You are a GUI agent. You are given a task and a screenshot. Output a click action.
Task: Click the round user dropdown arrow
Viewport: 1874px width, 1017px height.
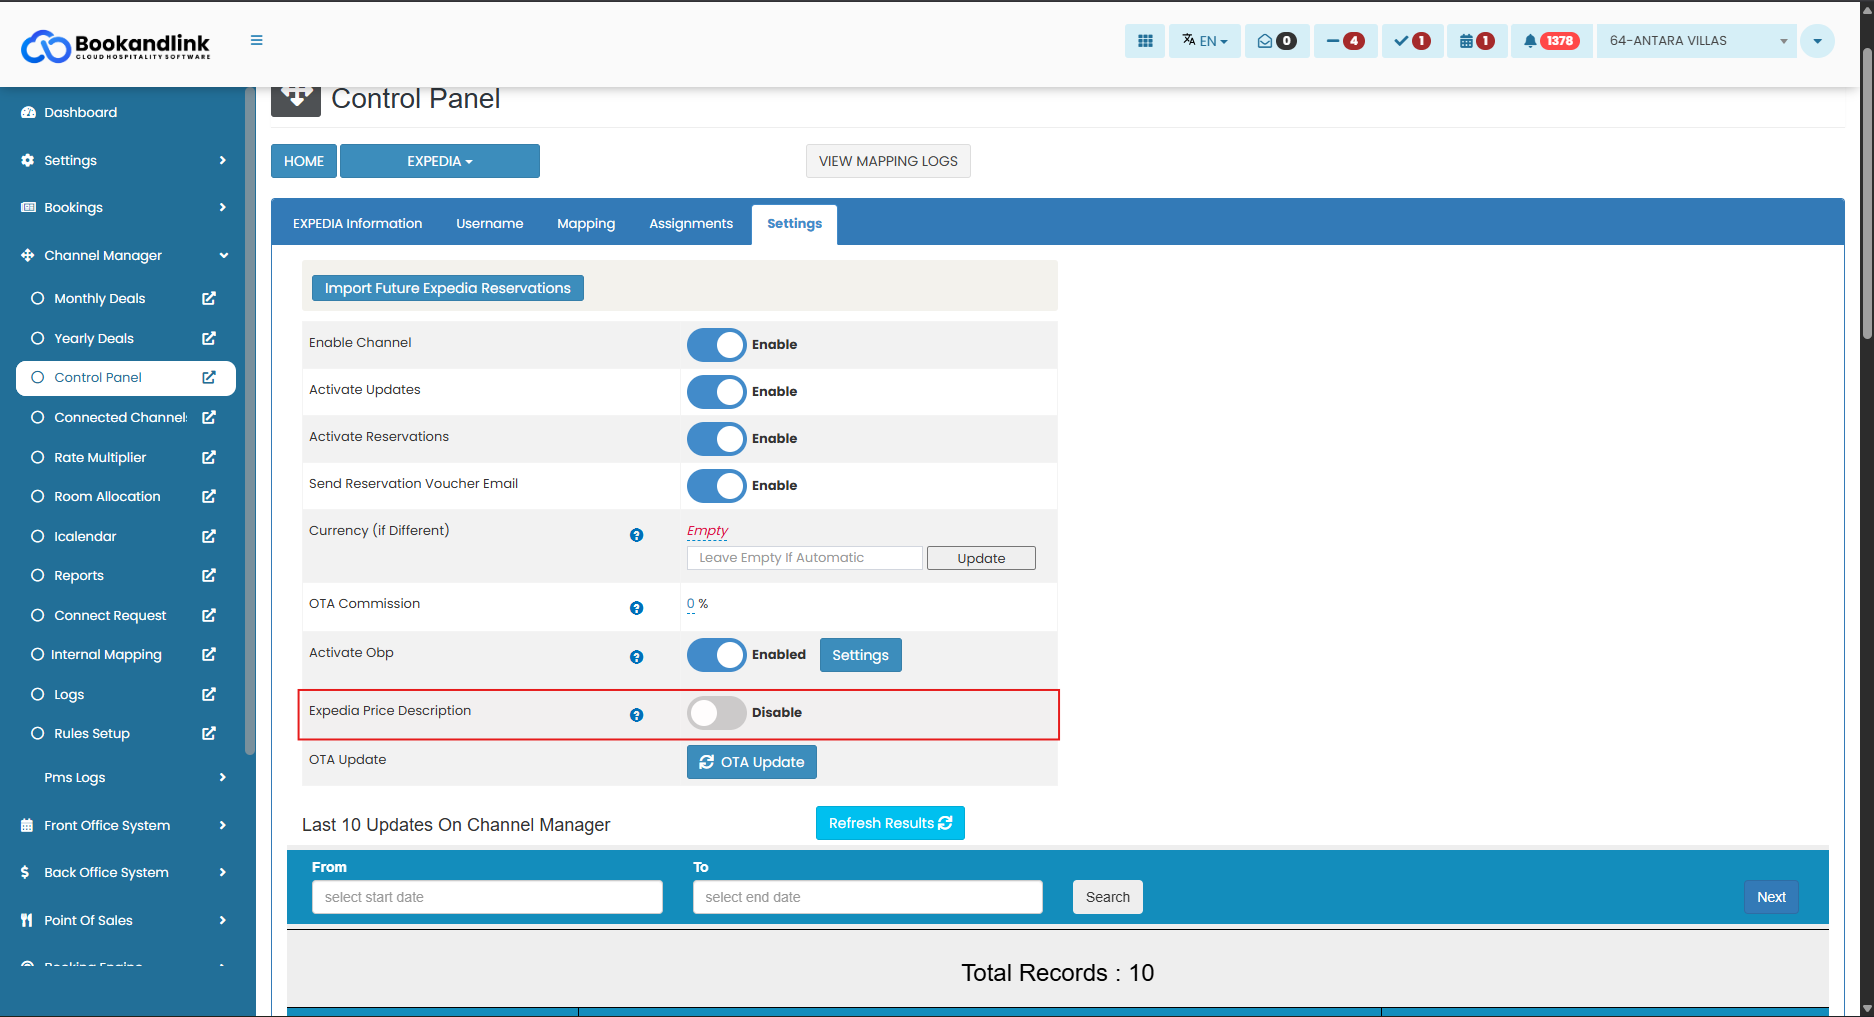(x=1817, y=41)
